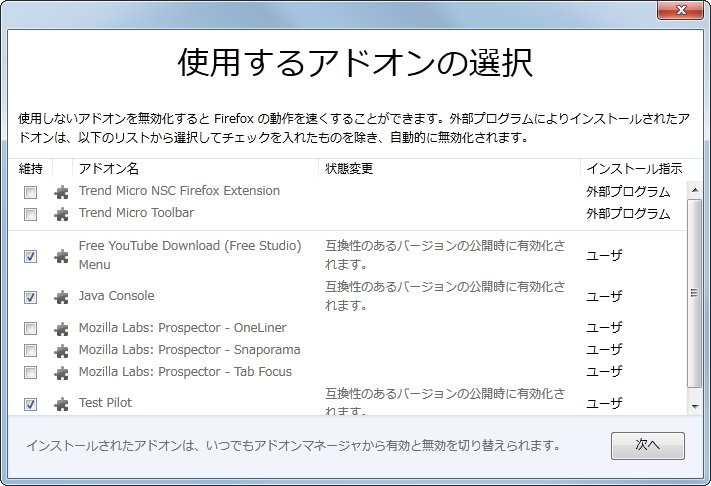Check the Trend Micro NSC Firefox Extension checkbox
711x486 pixels.
point(30,192)
